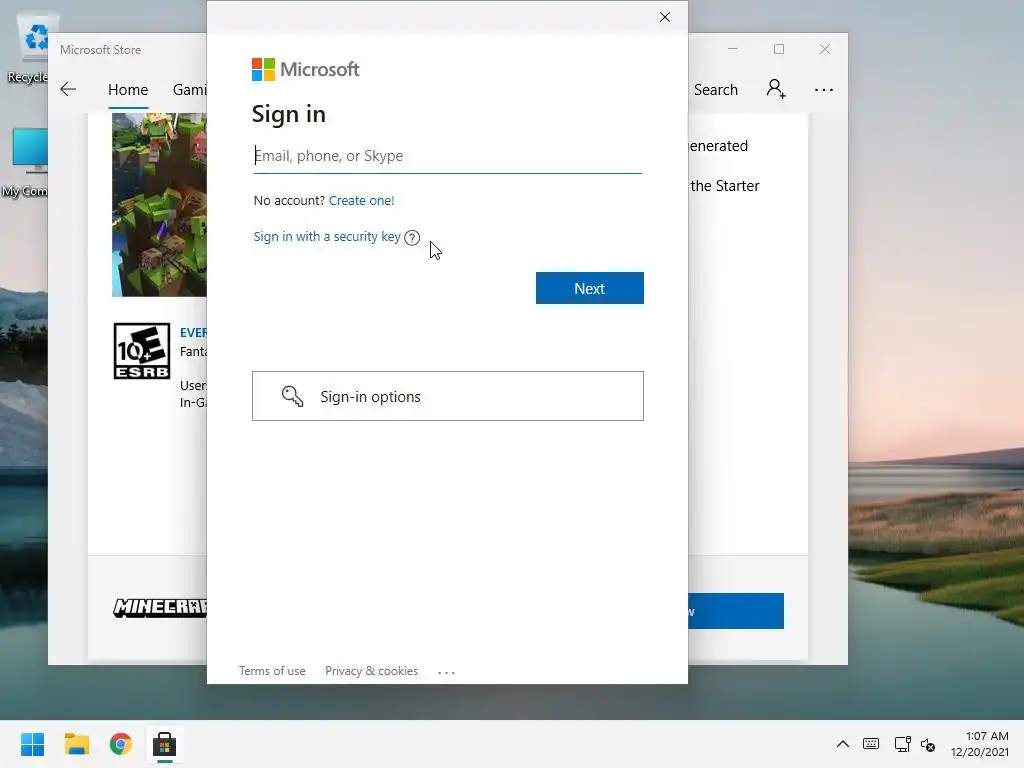
Task: Open the Recycle Bin desktop icon
Action: tap(27, 49)
